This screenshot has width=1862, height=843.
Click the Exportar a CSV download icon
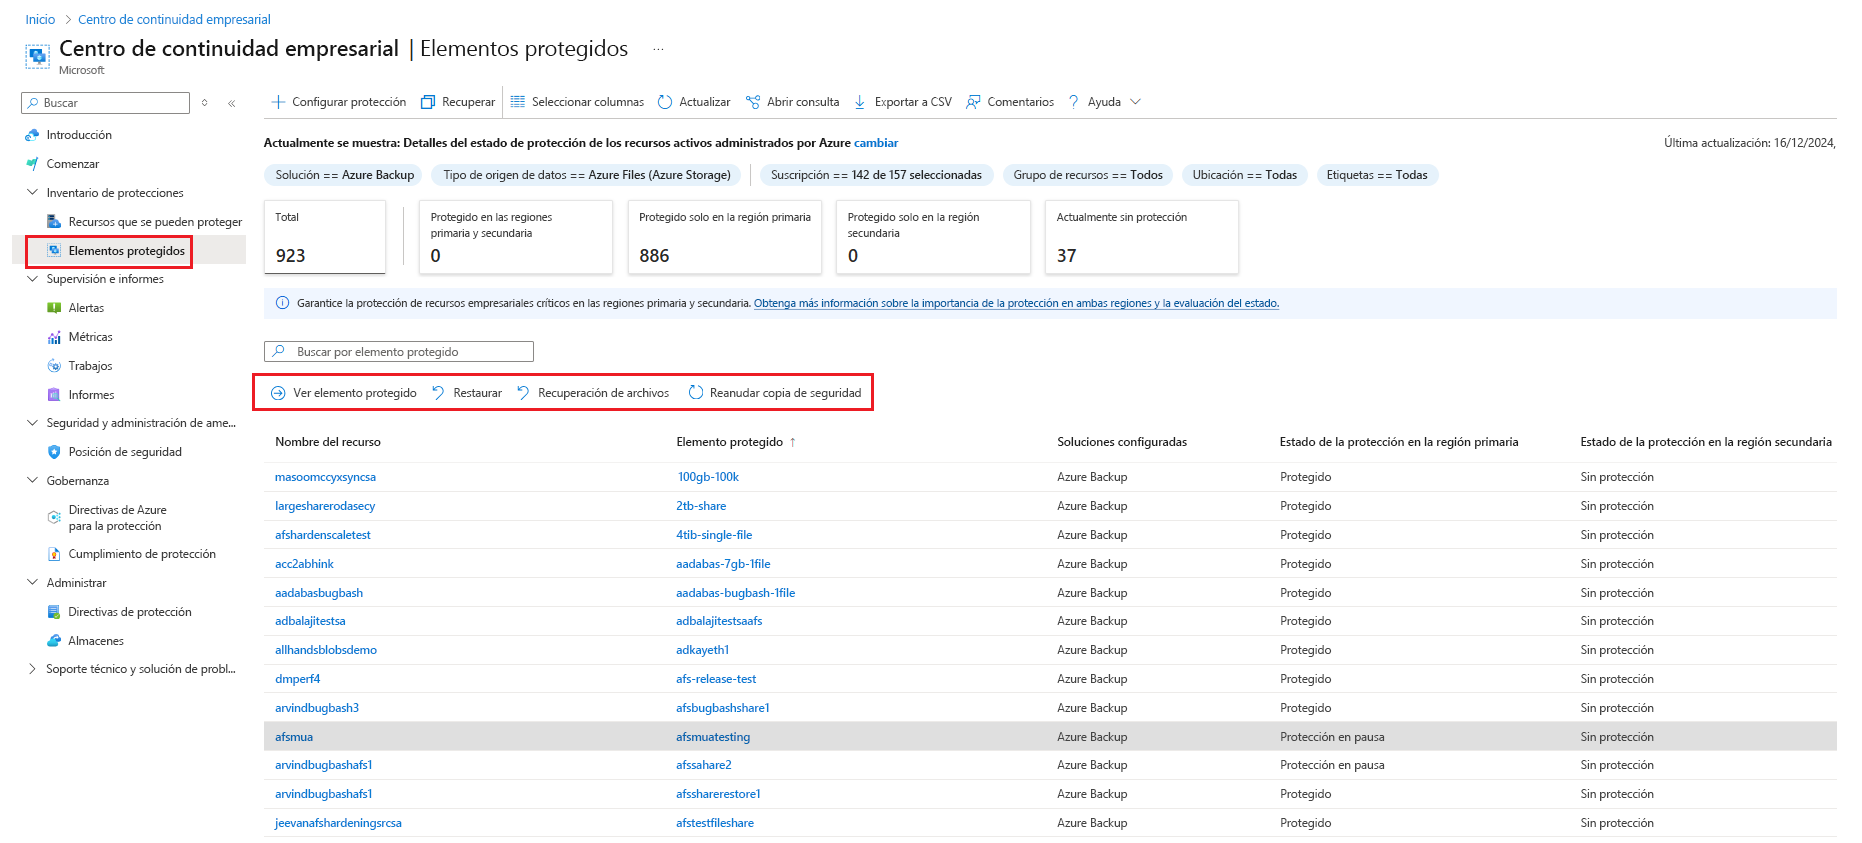click(x=860, y=102)
